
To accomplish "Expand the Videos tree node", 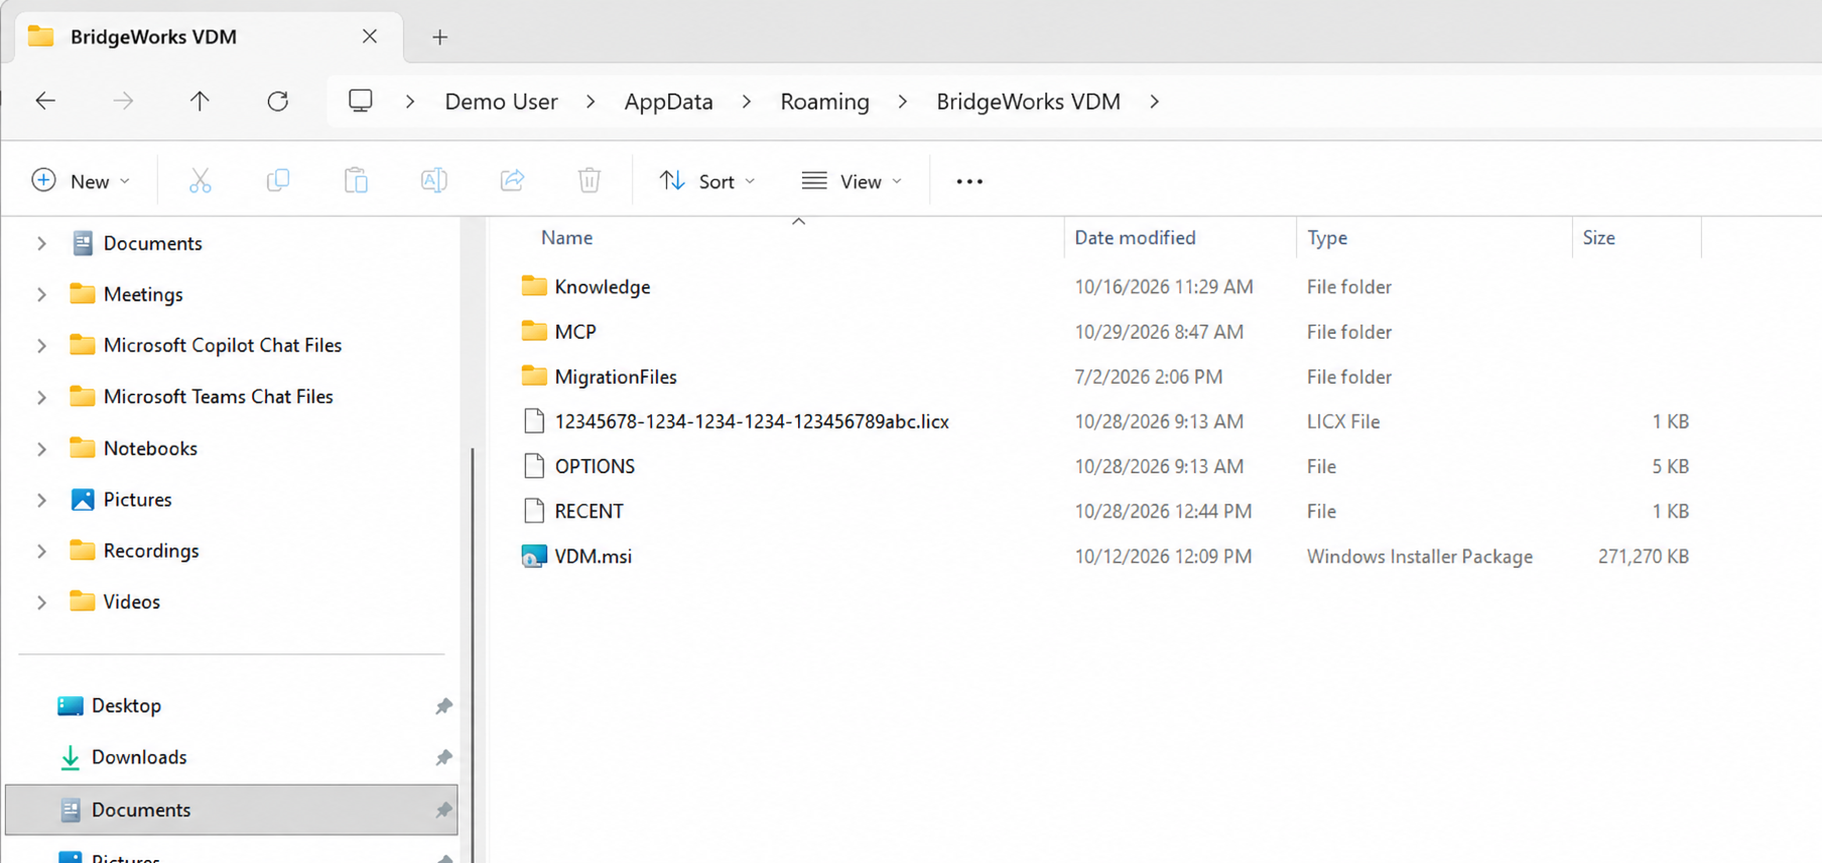I will pyautogui.click(x=42, y=602).
